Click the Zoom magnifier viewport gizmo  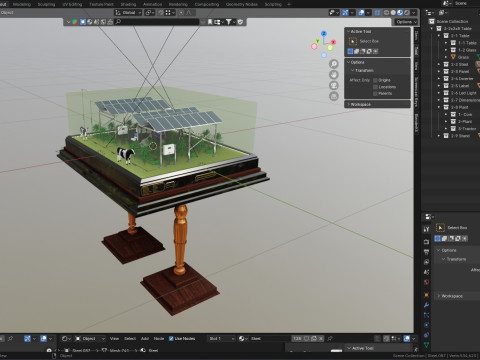tap(334, 64)
